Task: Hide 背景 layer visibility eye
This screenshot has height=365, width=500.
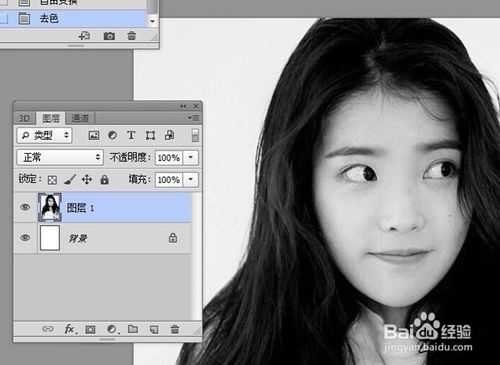Action: click(x=25, y=238)
